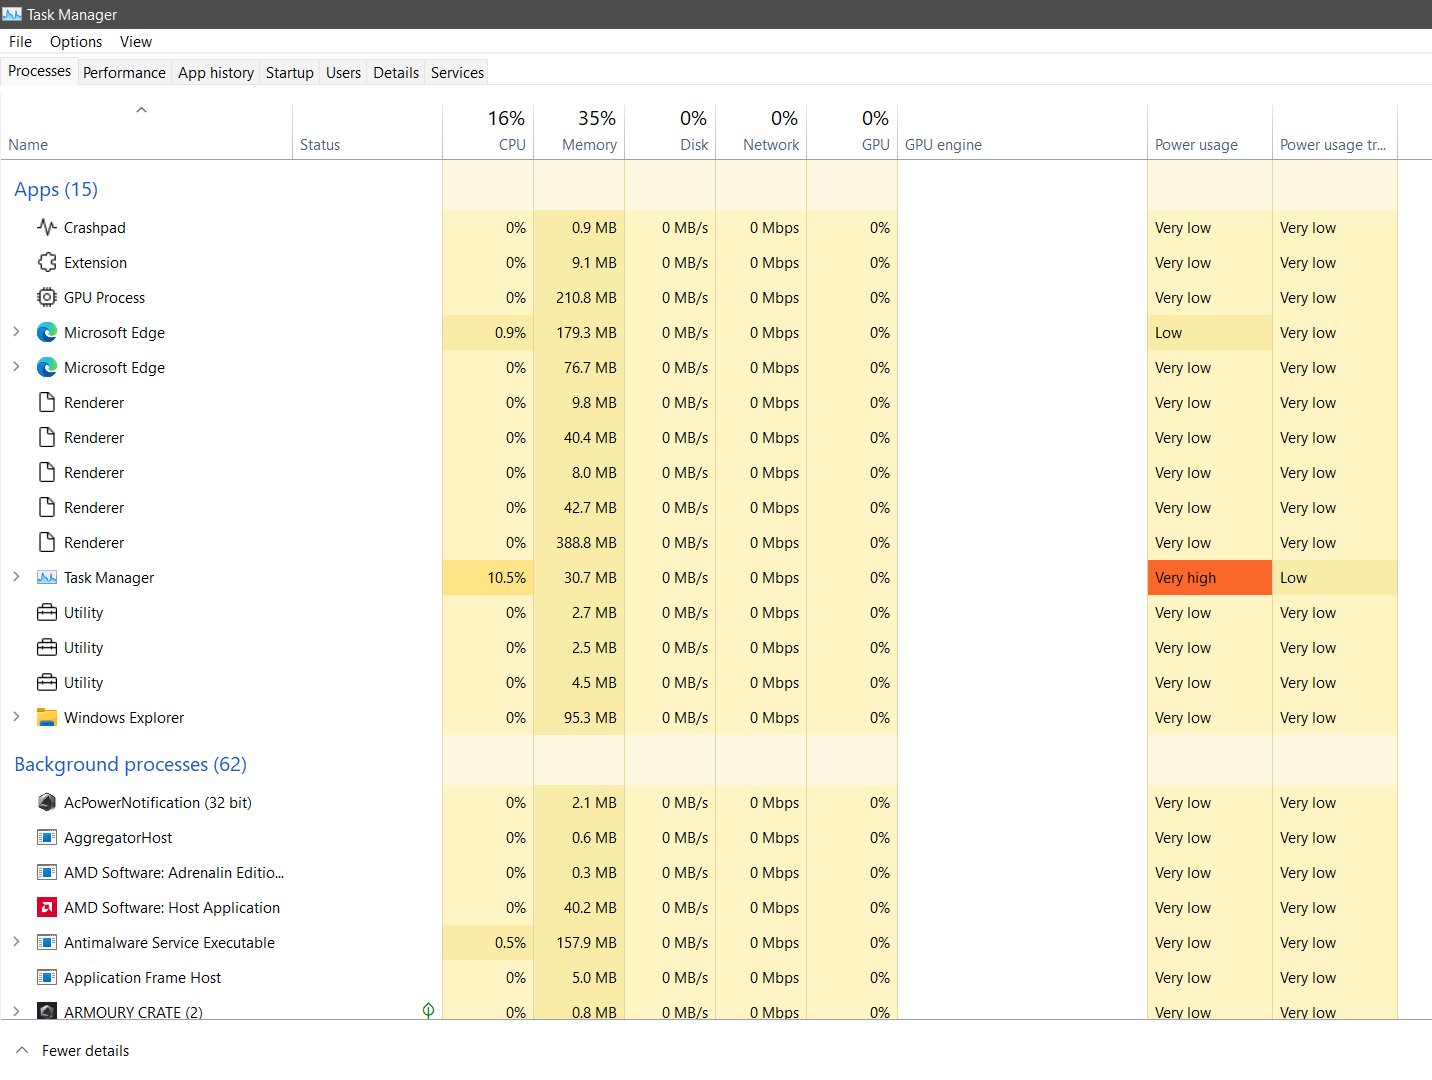Click the Task Manager title bar icon

point(12,14)
